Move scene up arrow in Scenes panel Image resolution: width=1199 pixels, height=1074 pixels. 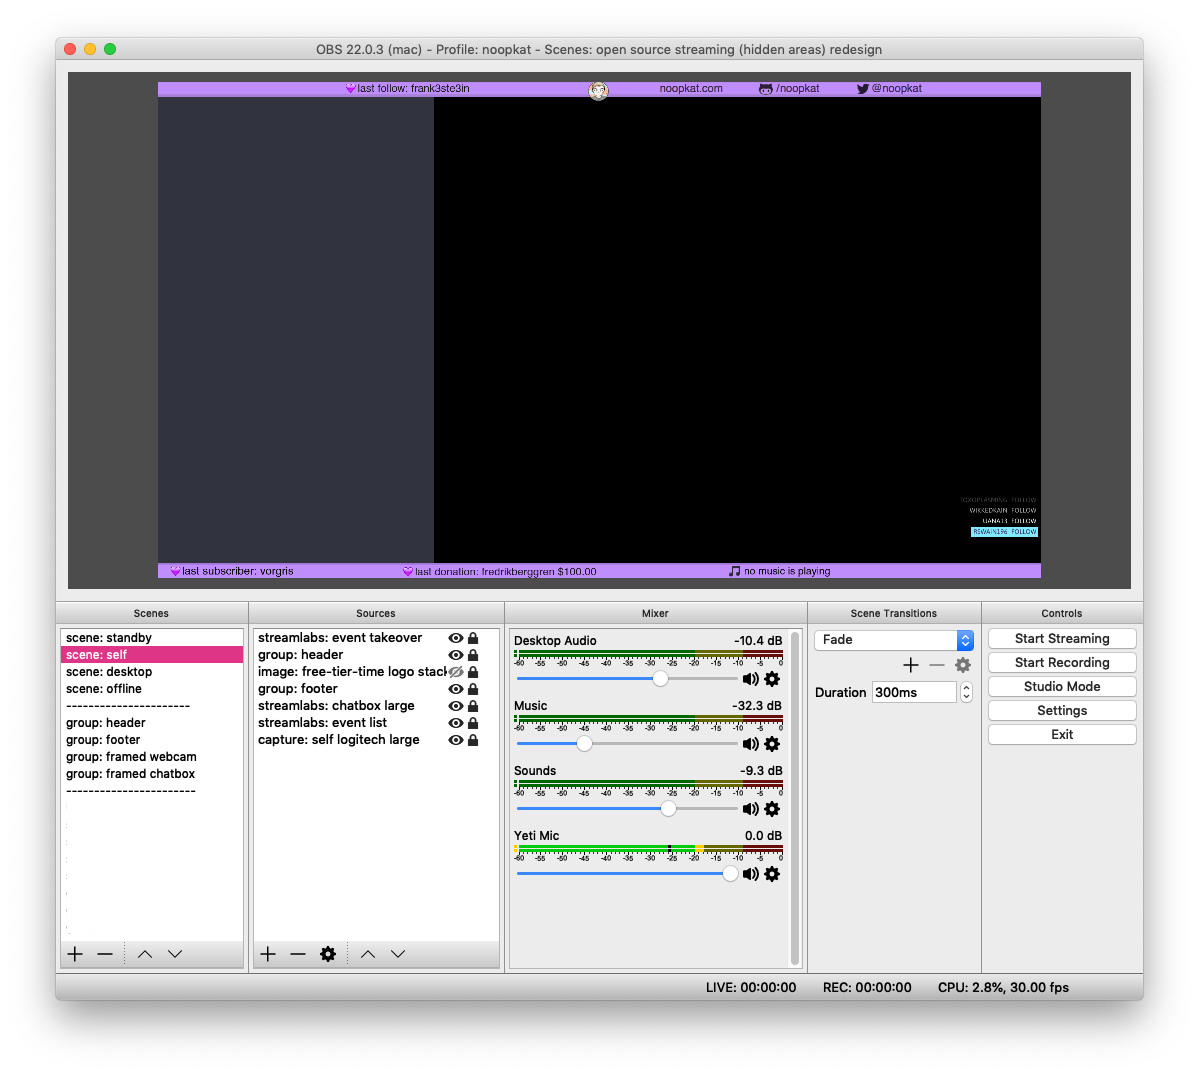tap(145, 954)
